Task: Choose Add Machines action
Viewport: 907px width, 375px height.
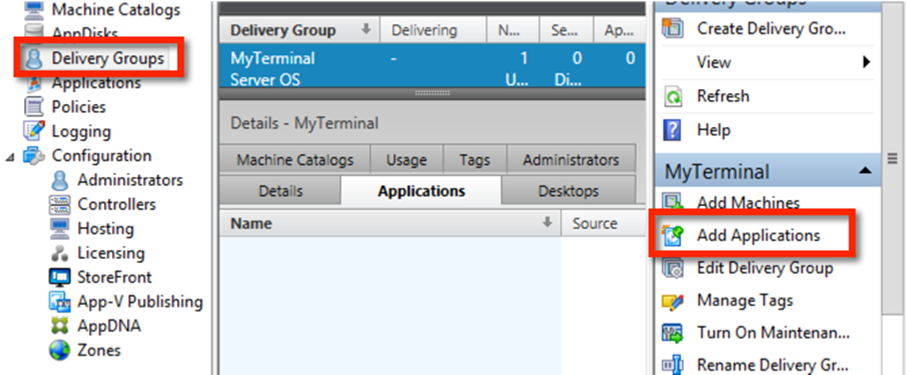Action: (749, 203)
